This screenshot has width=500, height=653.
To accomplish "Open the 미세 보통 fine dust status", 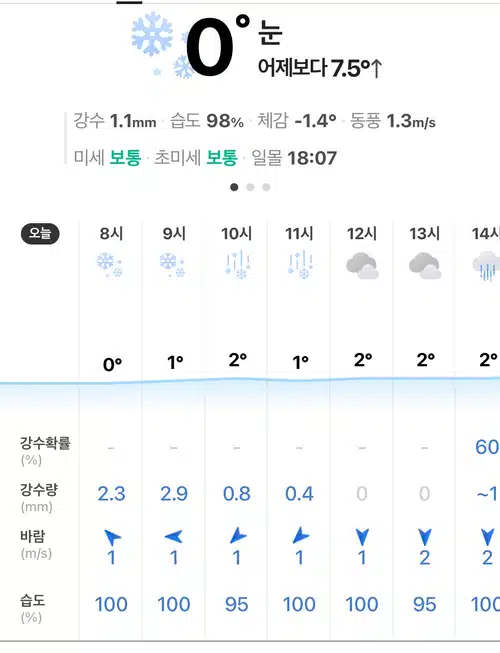I will [x=107, y=158].
